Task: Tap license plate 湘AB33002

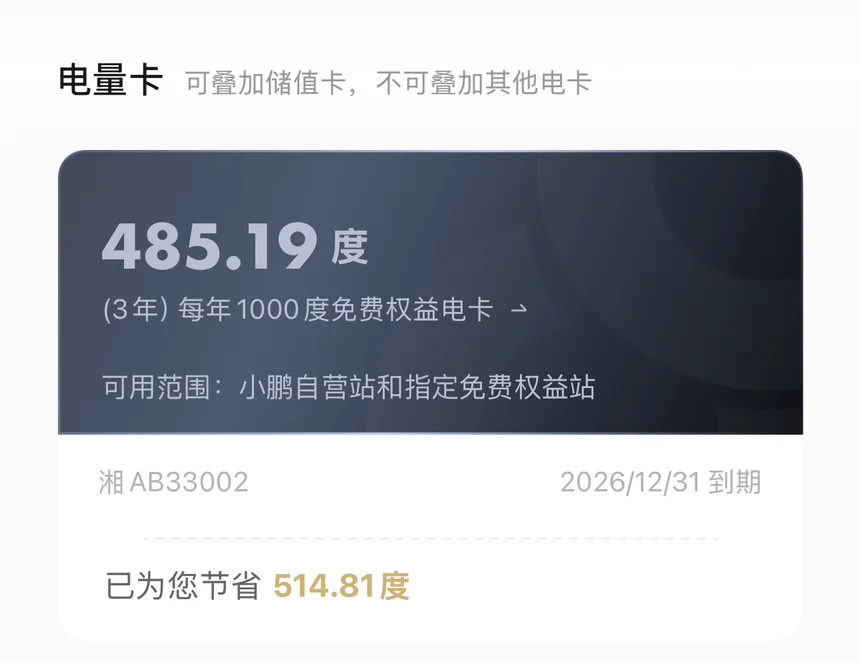Action: tap(174, 483)
